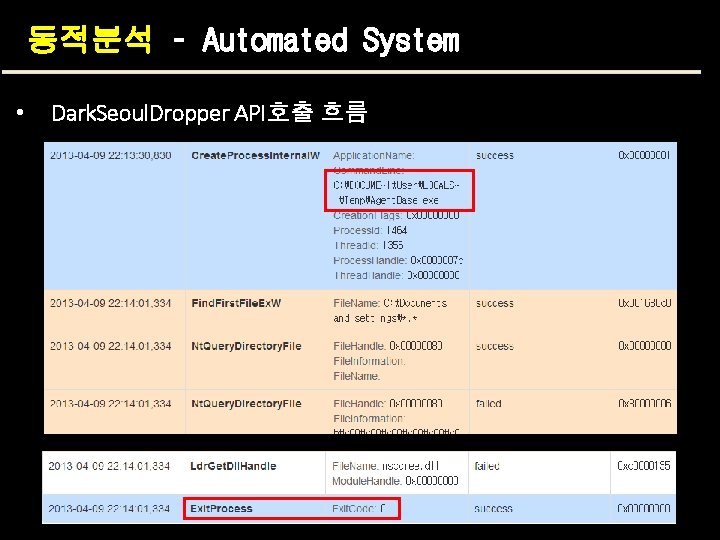The image size is (720, 540).
Task: Select 'ModuleHandle: 0x00000000' argument
Action: point(395,481)
